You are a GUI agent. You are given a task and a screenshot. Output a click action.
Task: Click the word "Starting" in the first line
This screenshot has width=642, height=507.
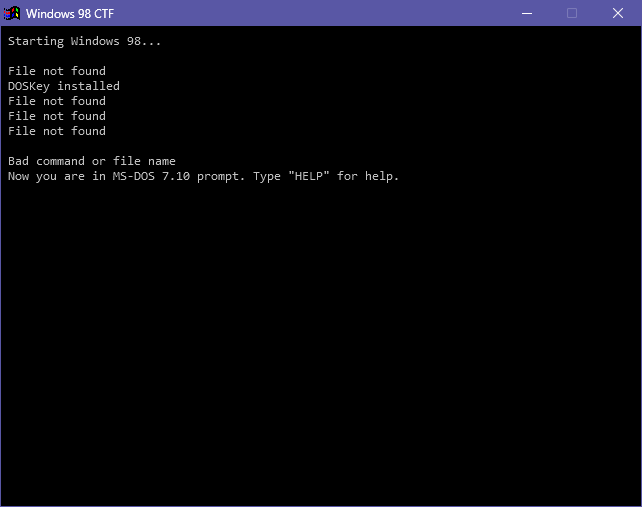36,41
